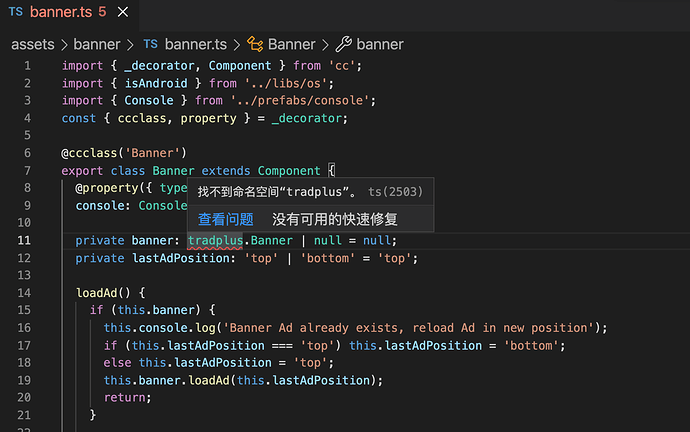Click line number 11 in the gutter
The width and height of the screenshot is (690, 432).
click(24, 240)
